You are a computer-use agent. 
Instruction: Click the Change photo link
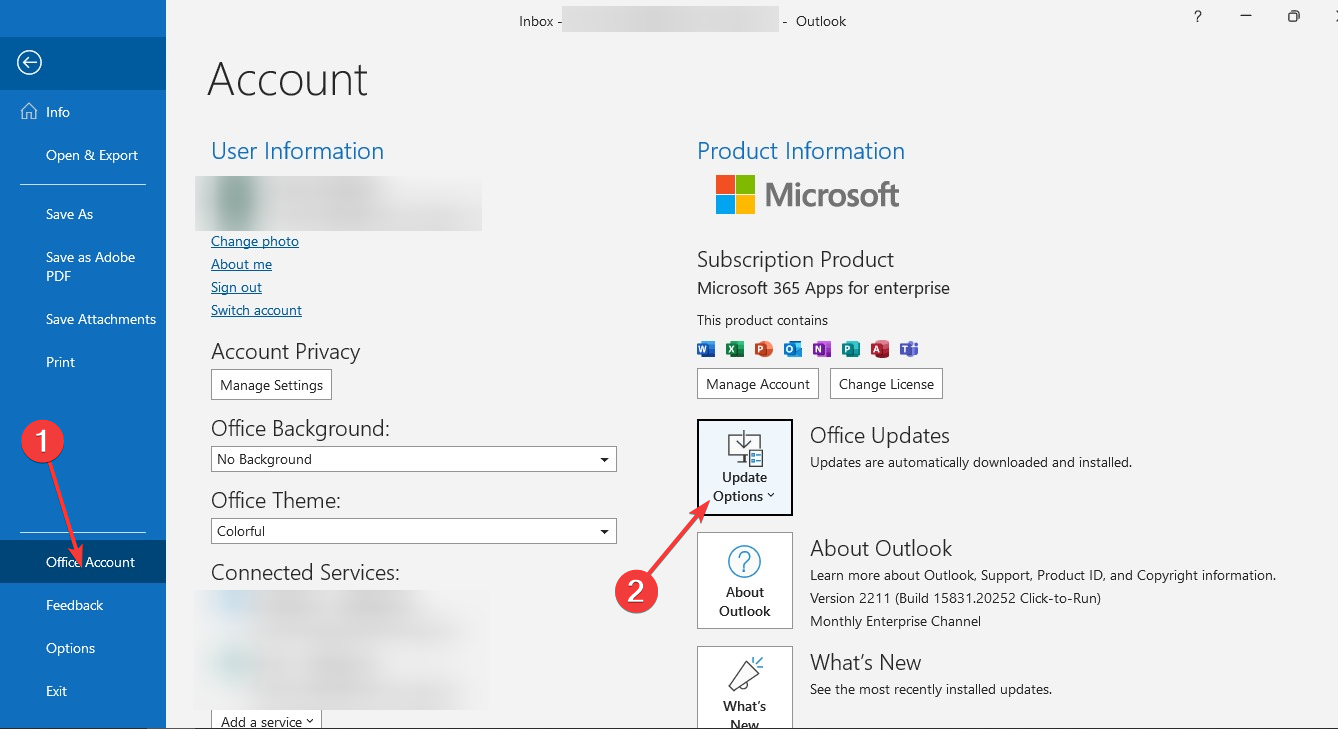(255, 241)
